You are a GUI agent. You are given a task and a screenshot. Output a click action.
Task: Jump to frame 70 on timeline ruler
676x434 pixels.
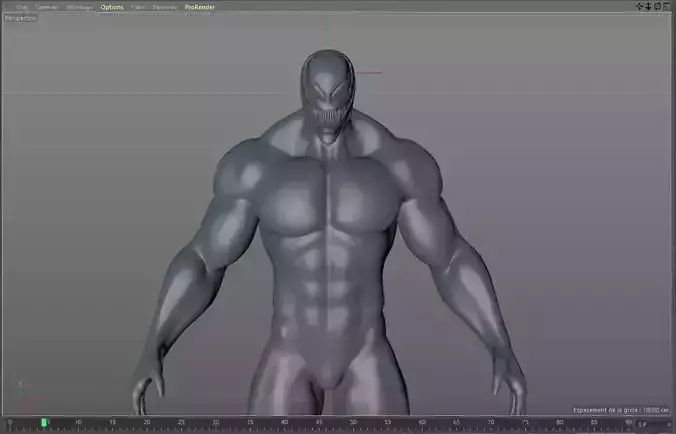click(x=491, y=422)
